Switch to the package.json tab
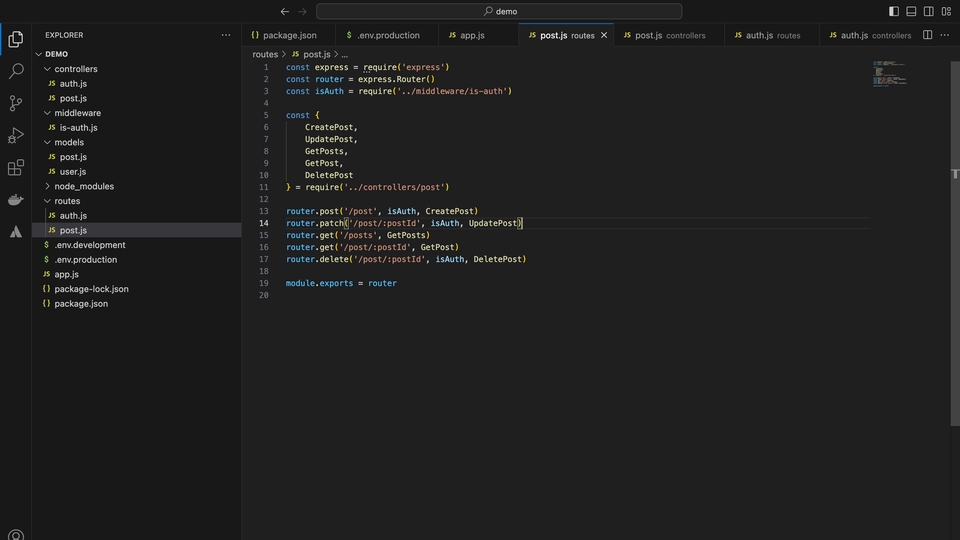The height and width of the screenshot is (540, 960). tap(289, 35)
